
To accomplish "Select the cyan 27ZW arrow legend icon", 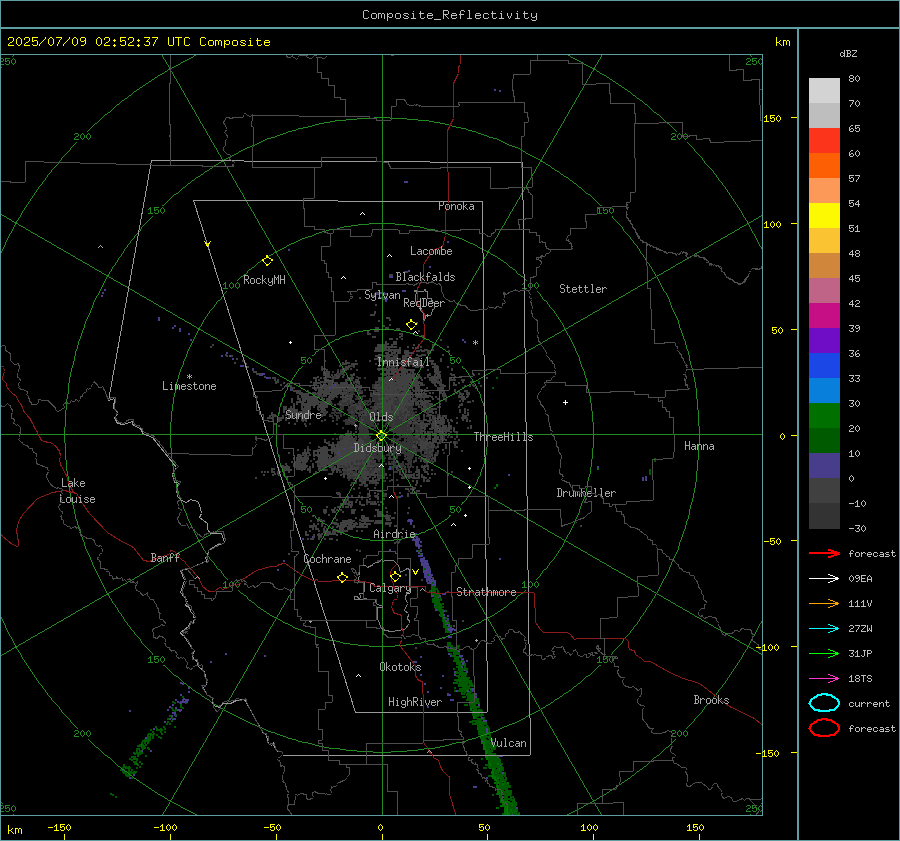I will [x=824, y=629].
